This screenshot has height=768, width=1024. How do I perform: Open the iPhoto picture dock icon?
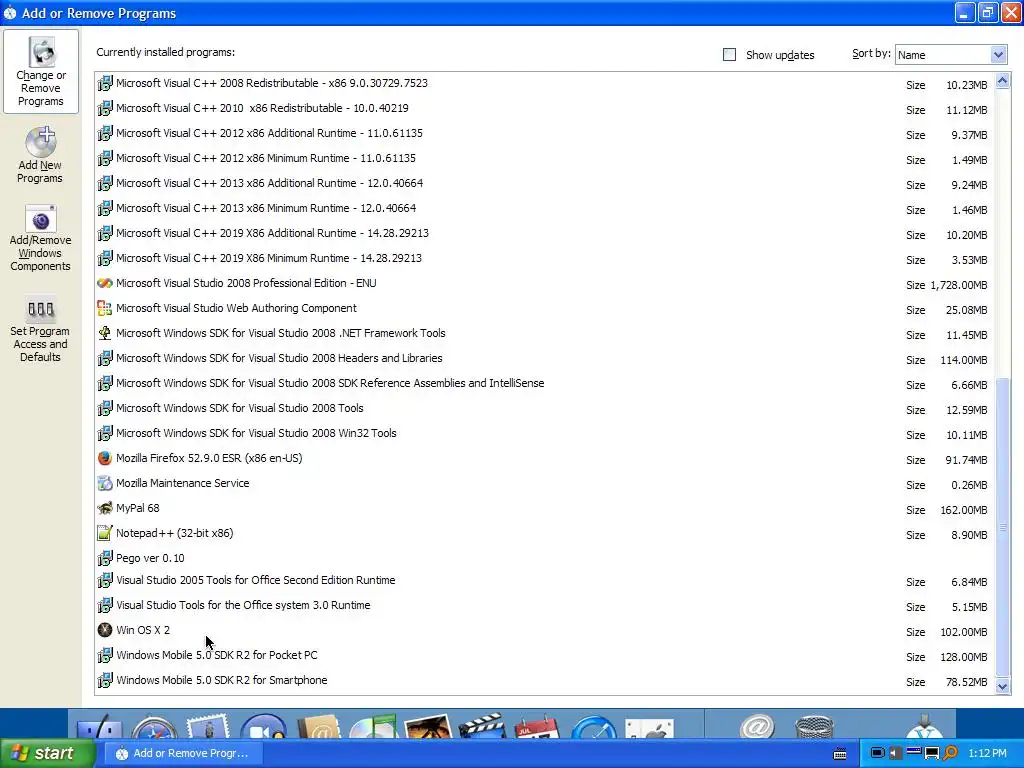[428, 726]
